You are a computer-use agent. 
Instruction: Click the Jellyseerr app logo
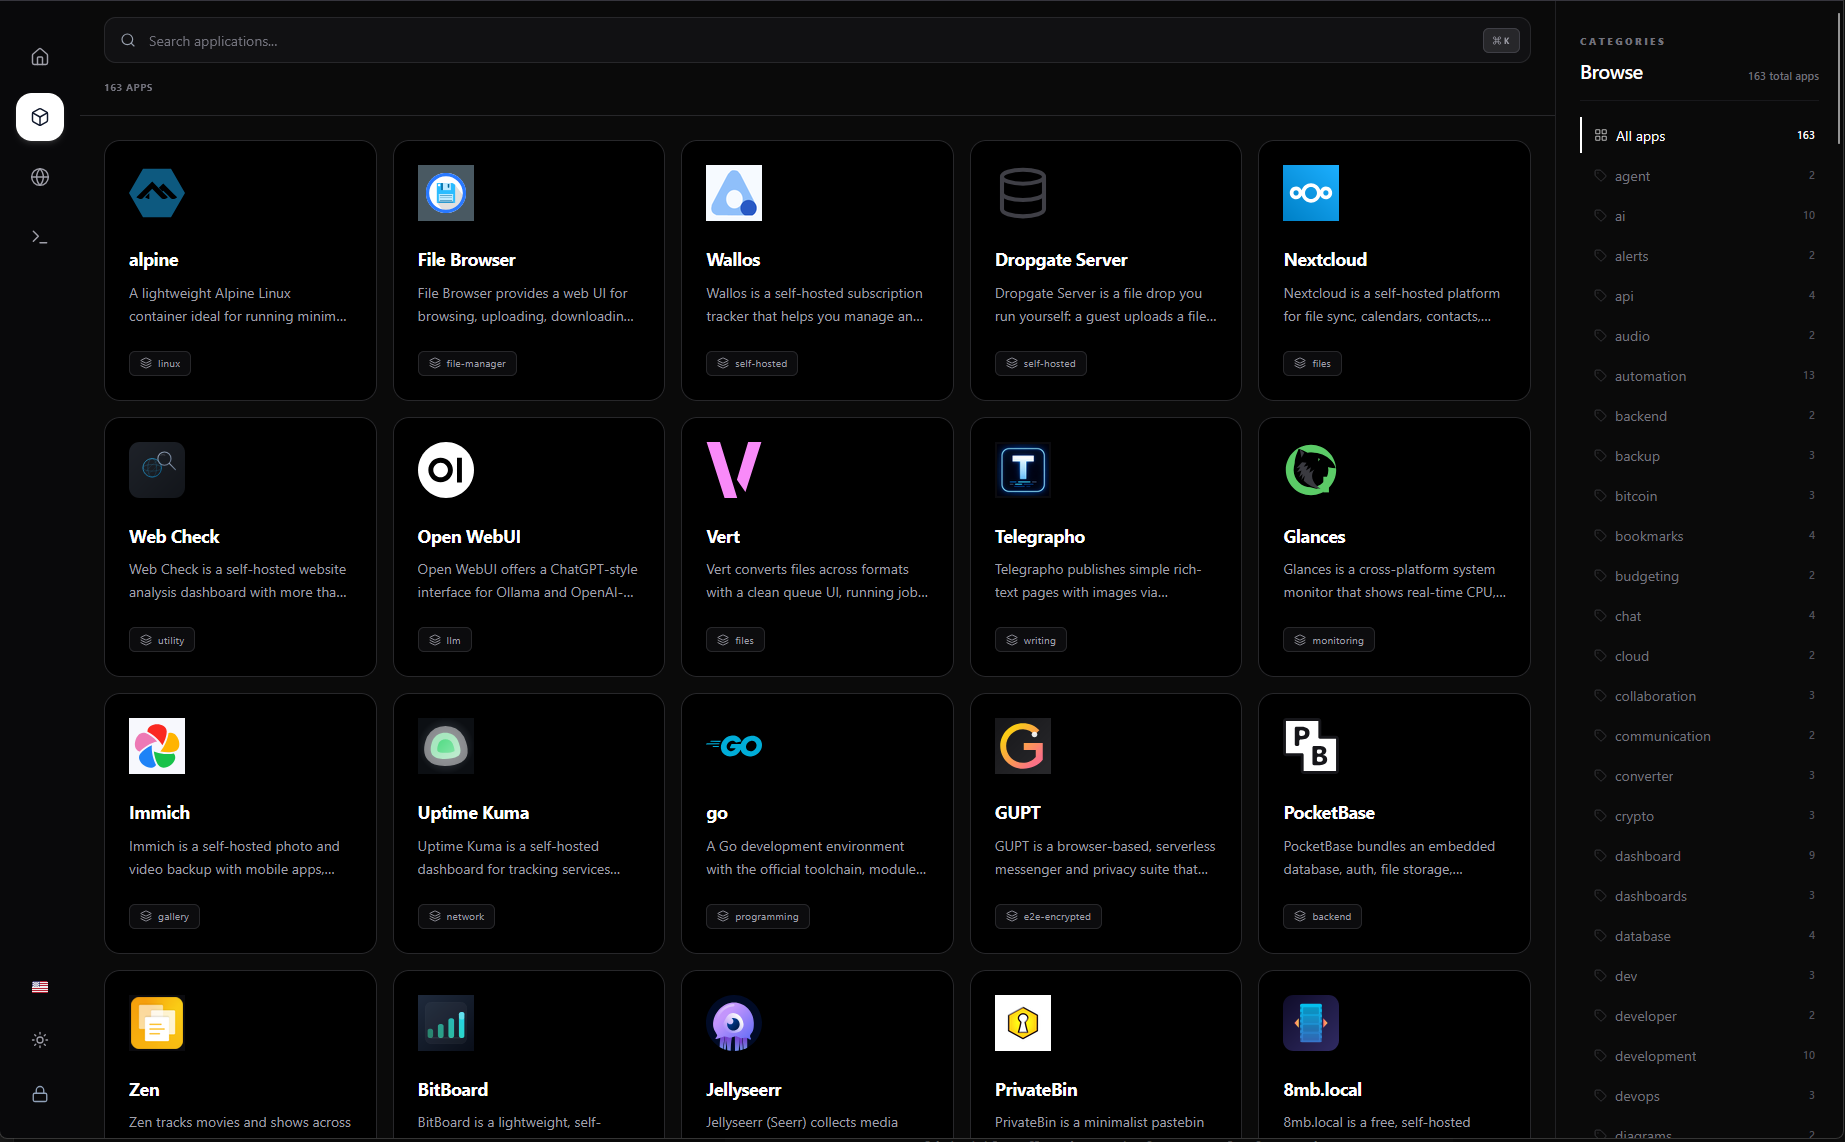point(734,1023)
